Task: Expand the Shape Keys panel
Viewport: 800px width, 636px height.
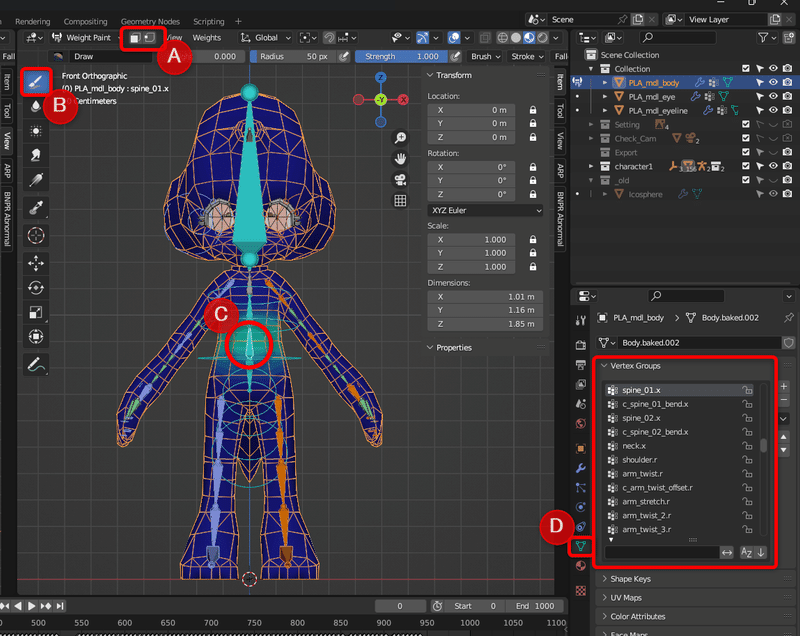Action: point(605,579)
